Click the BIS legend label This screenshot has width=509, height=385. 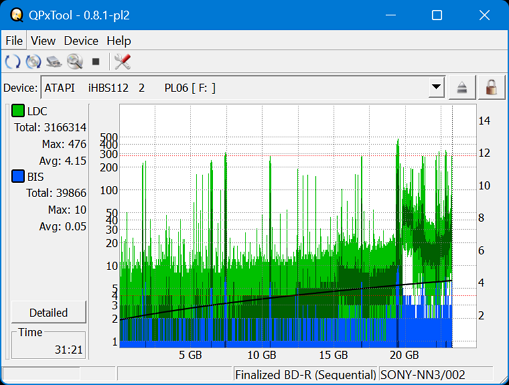[35, 177]
